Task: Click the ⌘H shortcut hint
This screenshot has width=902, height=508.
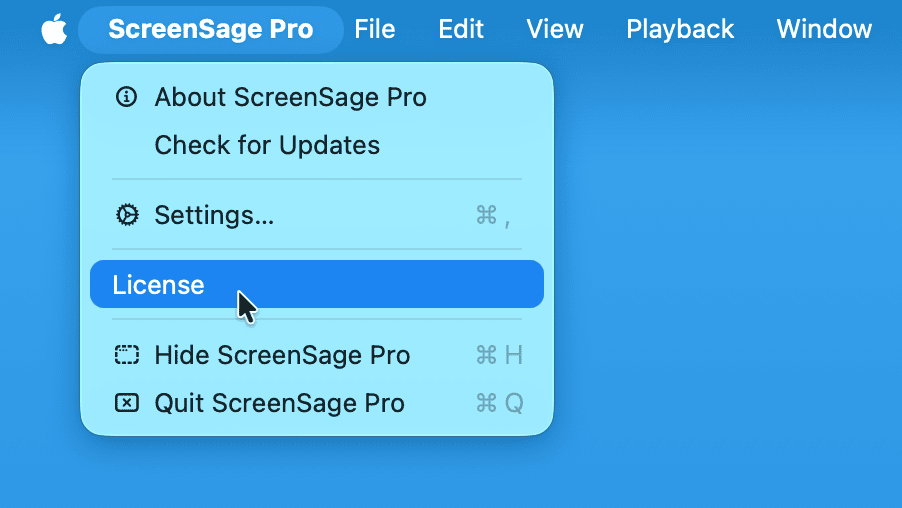Action: pos(499,355)
